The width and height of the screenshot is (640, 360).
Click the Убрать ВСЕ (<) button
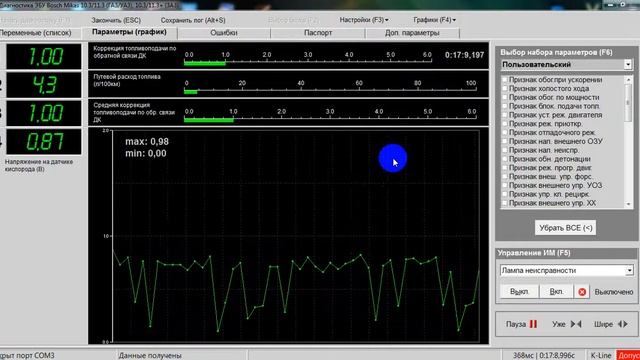(x=565, y=228)
